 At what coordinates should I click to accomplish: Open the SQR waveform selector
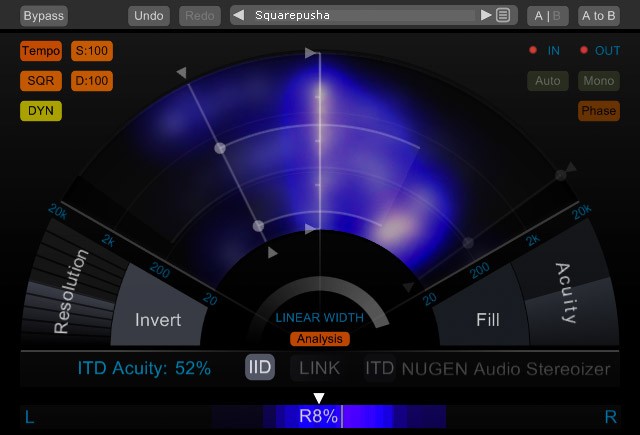tap(41, 81)
